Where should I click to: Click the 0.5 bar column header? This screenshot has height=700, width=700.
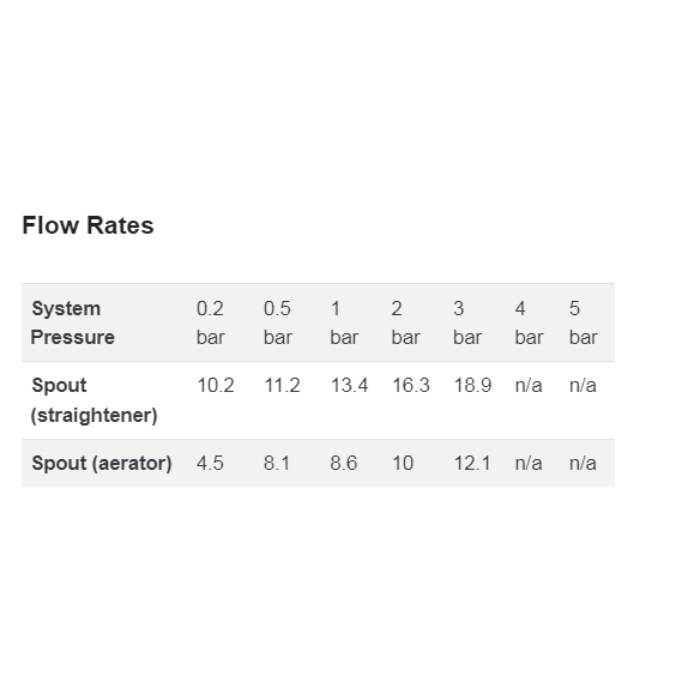pyautogui.click(x=277, y=323)
